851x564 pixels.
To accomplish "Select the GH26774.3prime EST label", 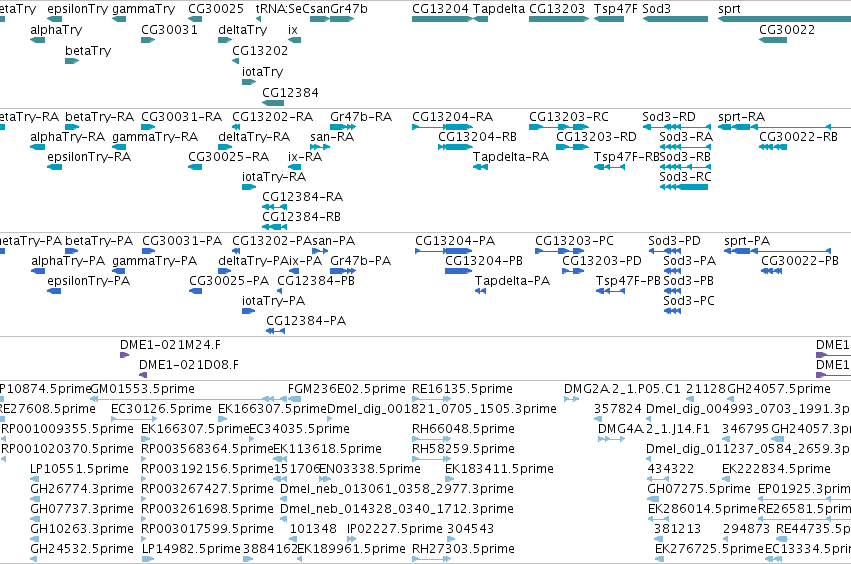I will coord(82,489).
